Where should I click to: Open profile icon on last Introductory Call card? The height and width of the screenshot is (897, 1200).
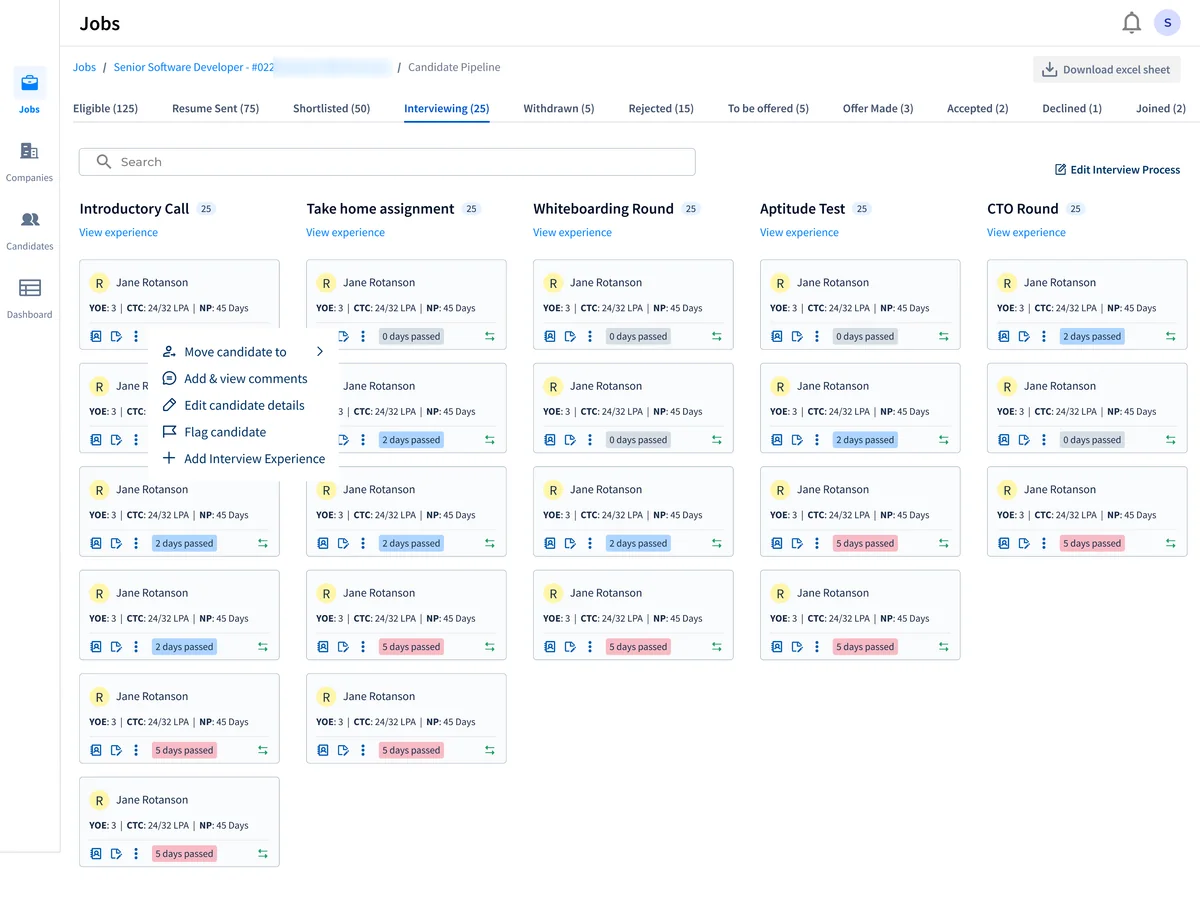(x=96, y=854)
